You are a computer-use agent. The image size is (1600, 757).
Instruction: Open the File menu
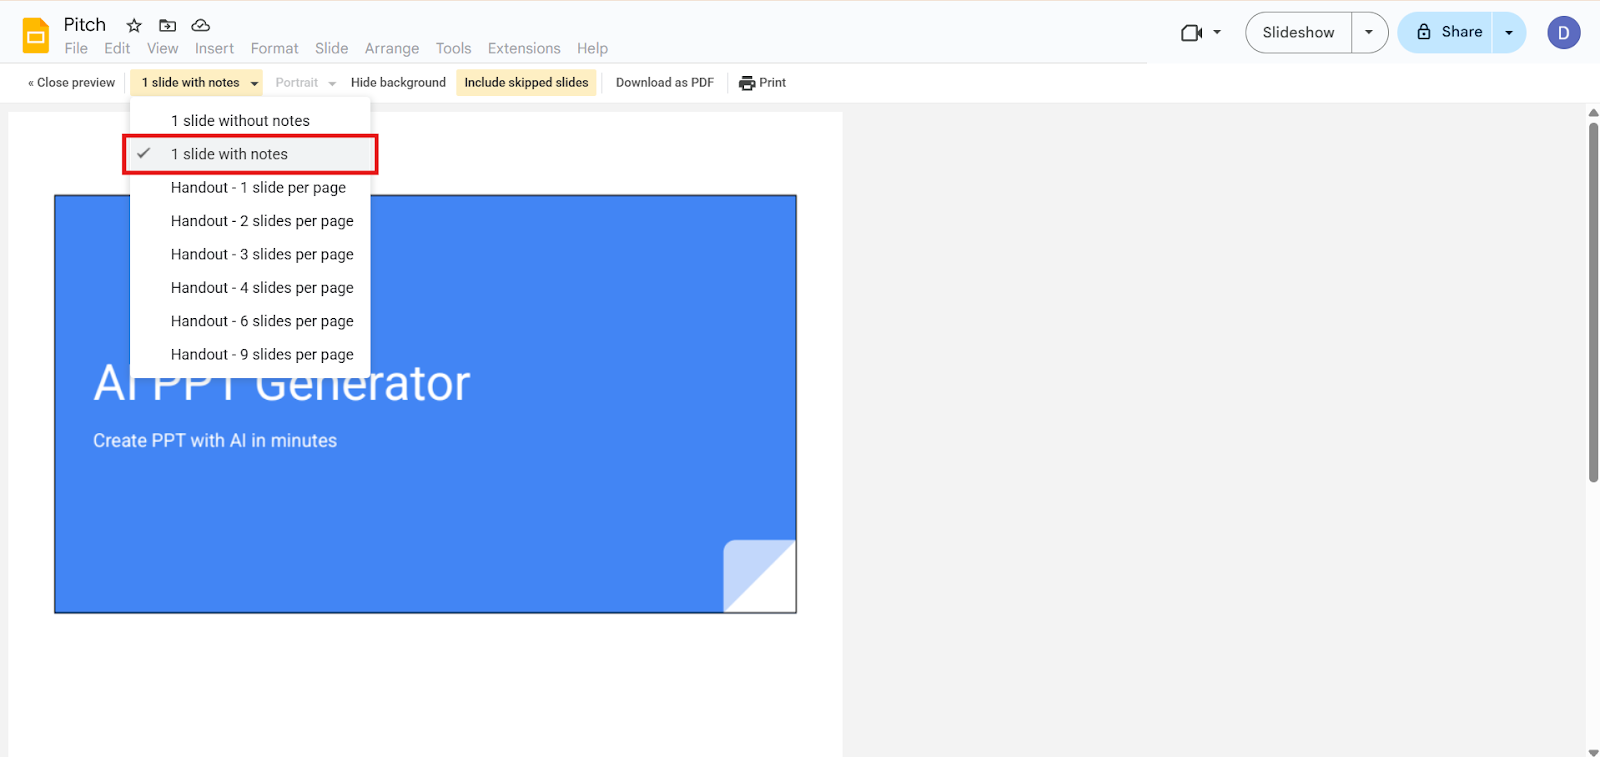click(x=76, y=48)
